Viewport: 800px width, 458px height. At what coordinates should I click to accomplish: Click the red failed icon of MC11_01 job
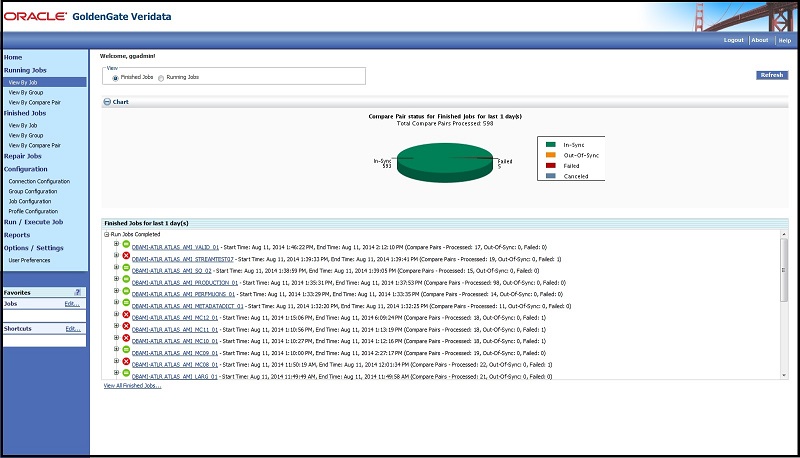pos(126,326)
